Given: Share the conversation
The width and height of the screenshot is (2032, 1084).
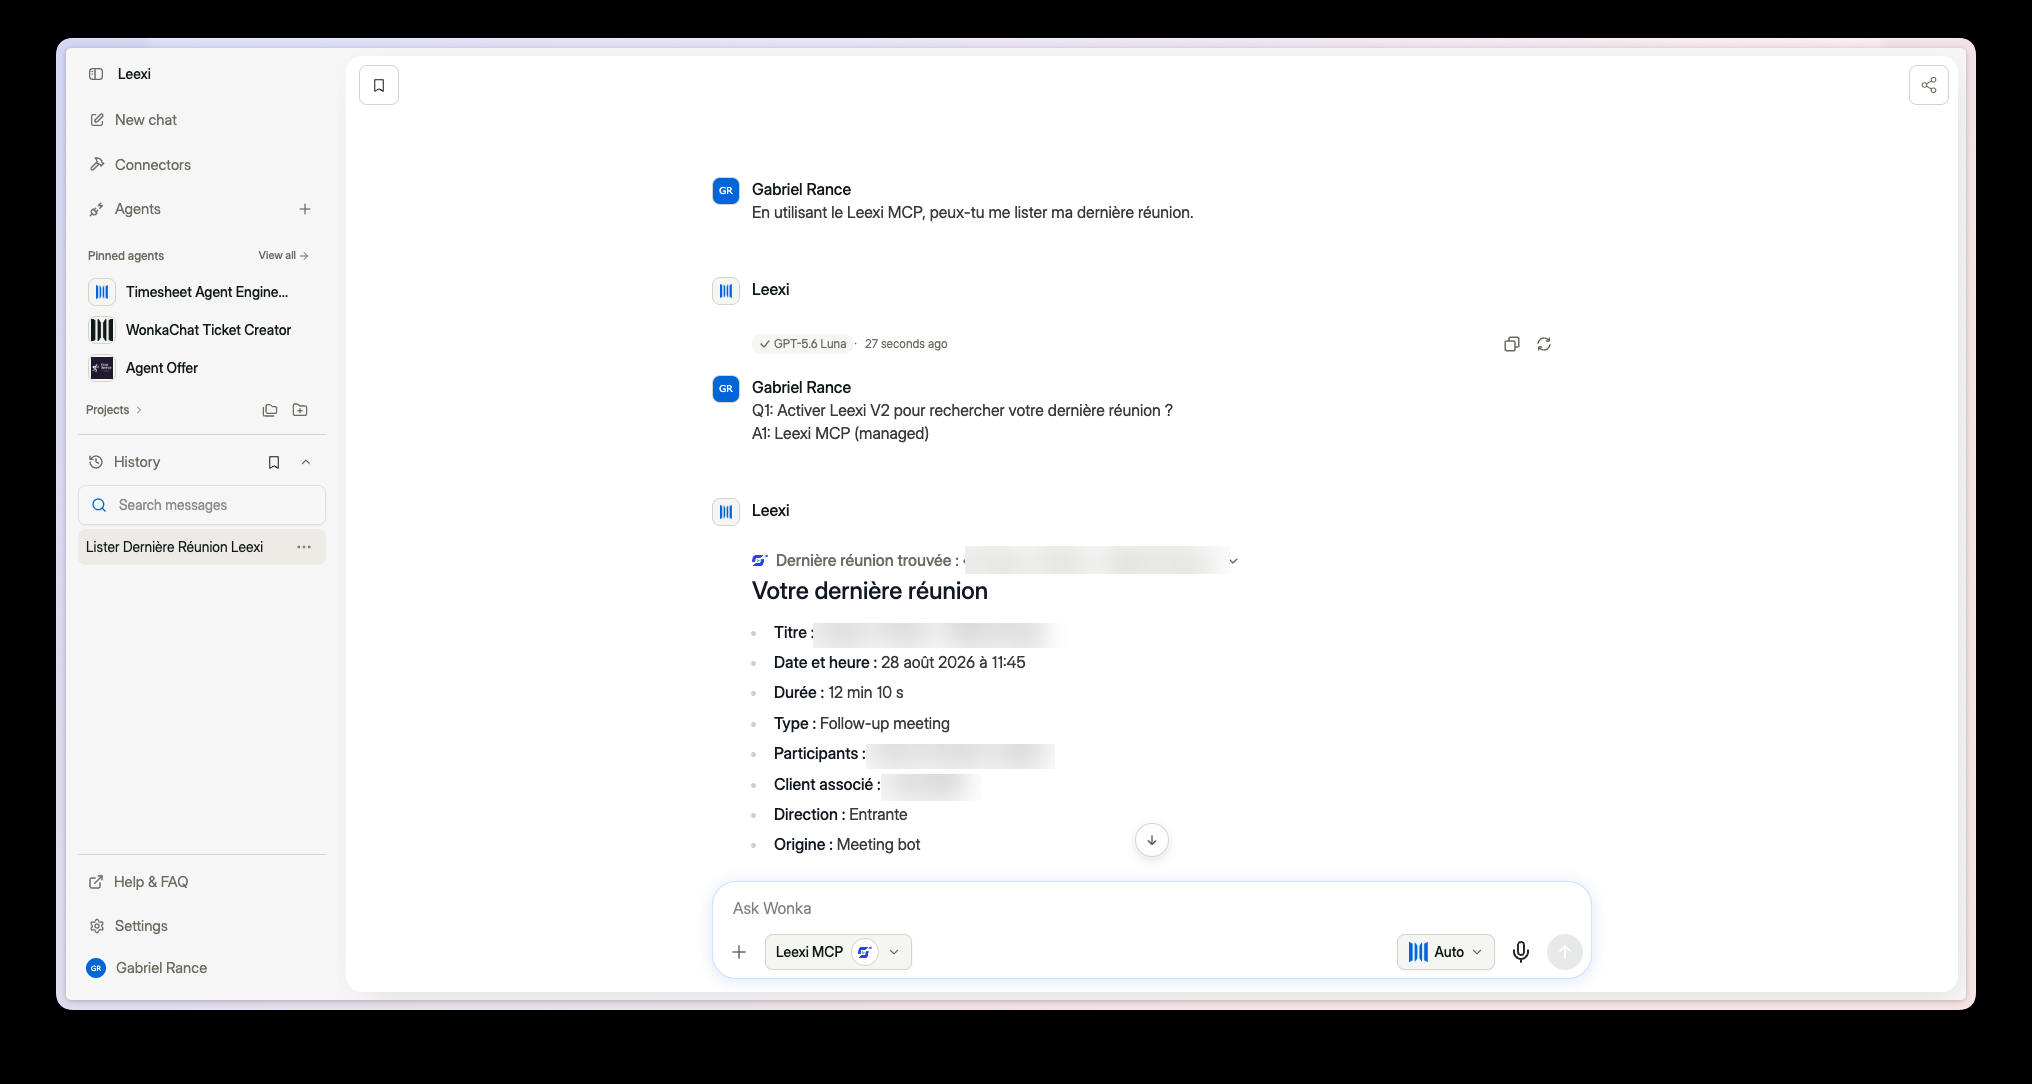Looking at the screenshot, I should (1929, 85).
